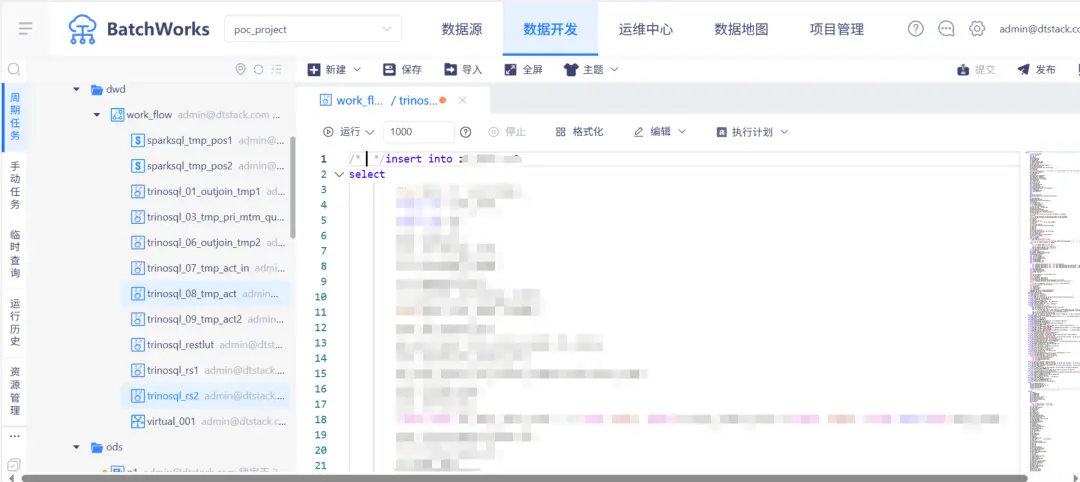
Task: Click the hamburger menu icon beside BatchWorks logo
Action: point(26,28)
